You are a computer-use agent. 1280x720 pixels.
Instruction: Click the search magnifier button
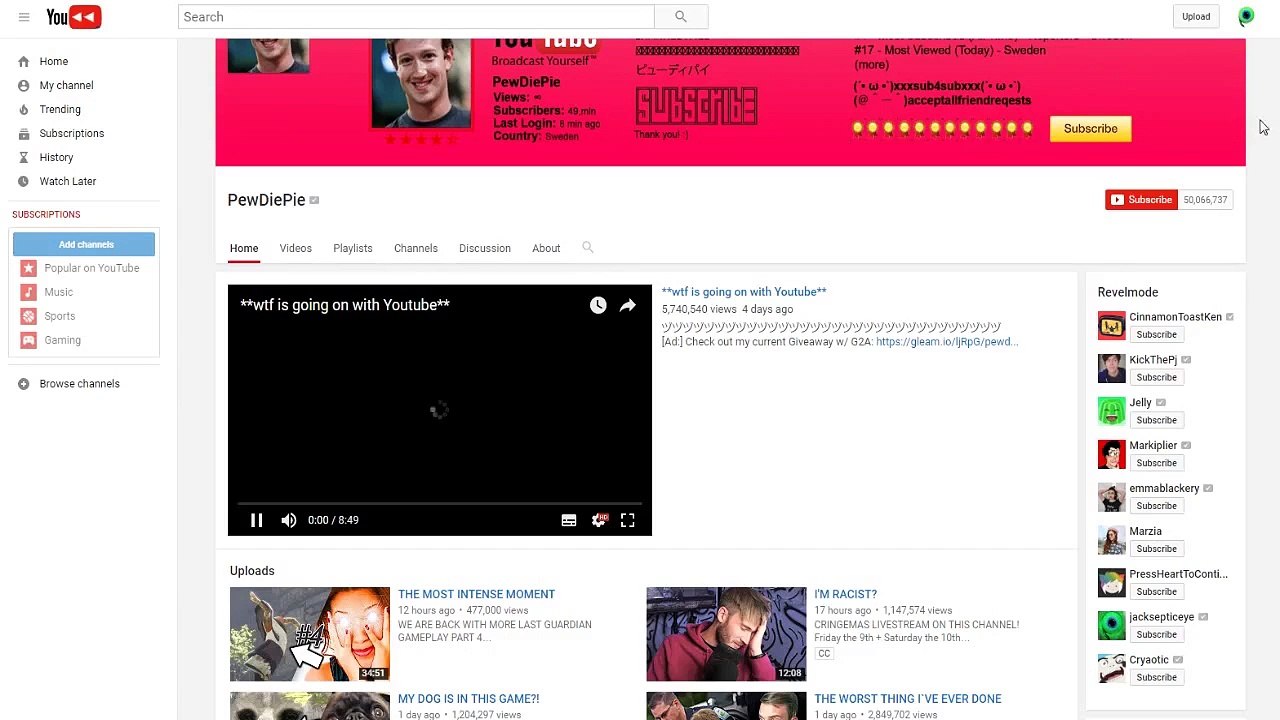681,17
